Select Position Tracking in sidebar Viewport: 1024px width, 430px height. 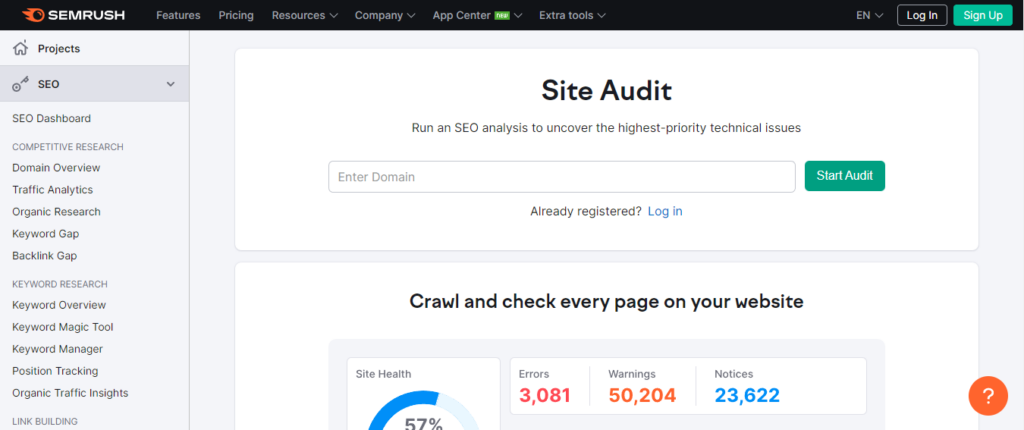(x=55, y=371)
